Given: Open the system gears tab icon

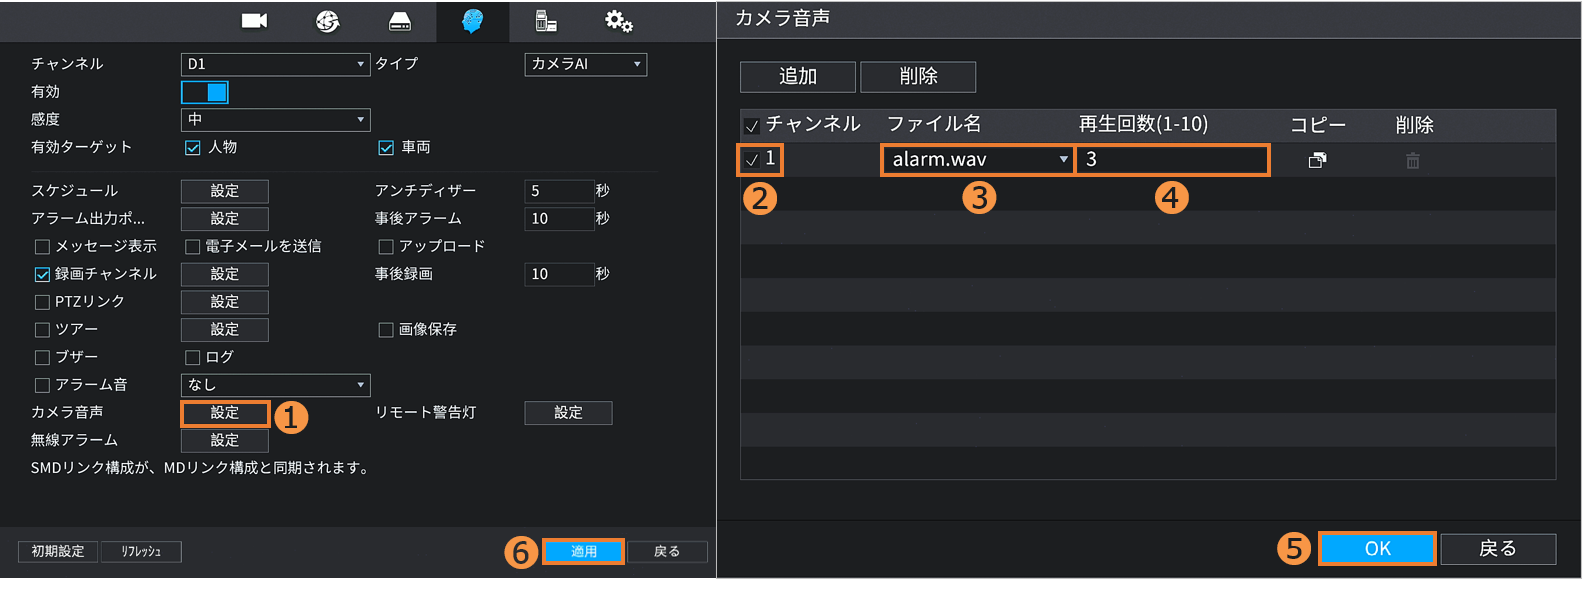Looking at the screenshot, I should click(x=618, y=21).
